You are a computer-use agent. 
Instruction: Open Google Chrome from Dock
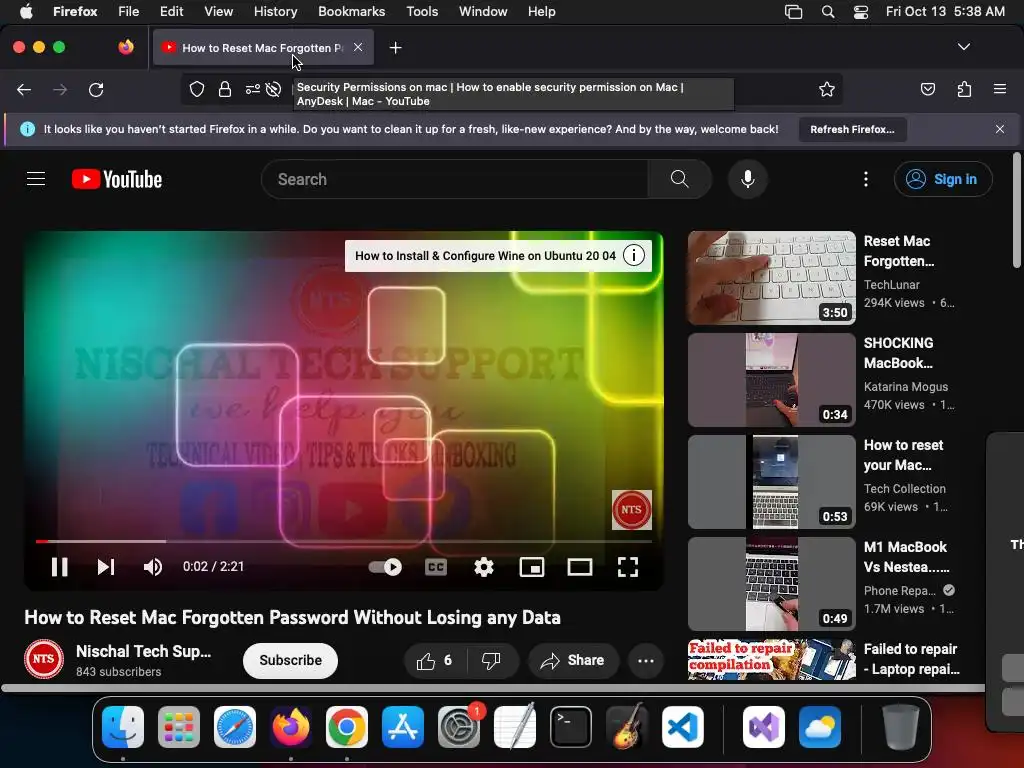coord(347,727)
